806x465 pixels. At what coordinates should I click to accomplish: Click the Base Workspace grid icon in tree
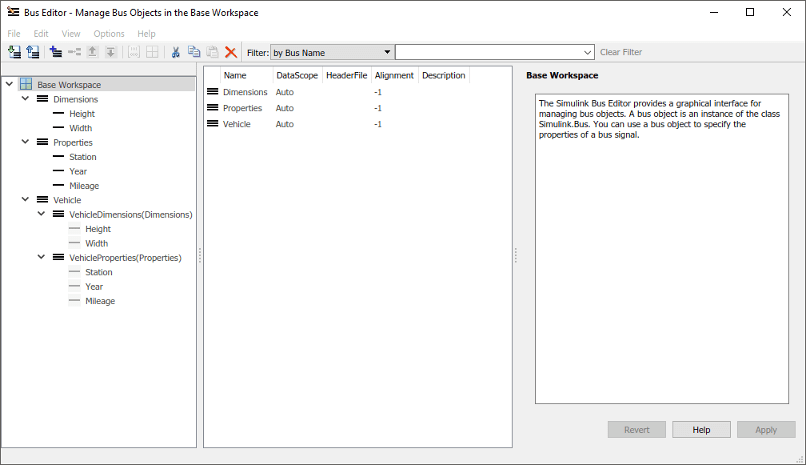pyautogui.click(x=26, y=84)
